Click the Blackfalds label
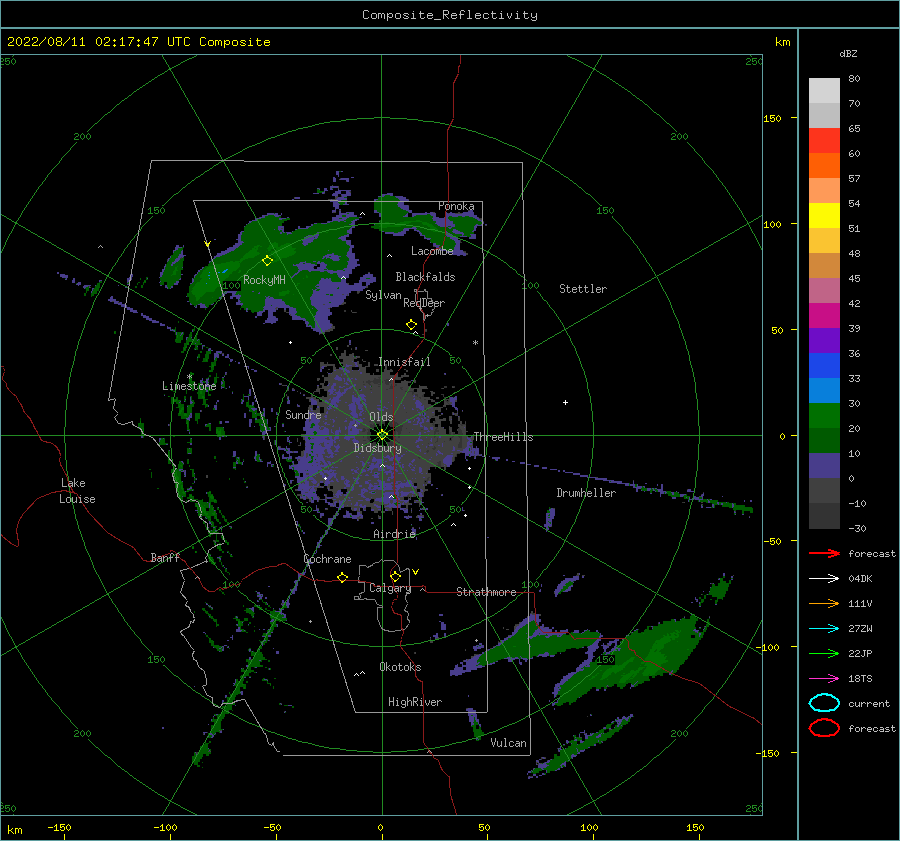The image size is (900, 841). coord(425,277)
